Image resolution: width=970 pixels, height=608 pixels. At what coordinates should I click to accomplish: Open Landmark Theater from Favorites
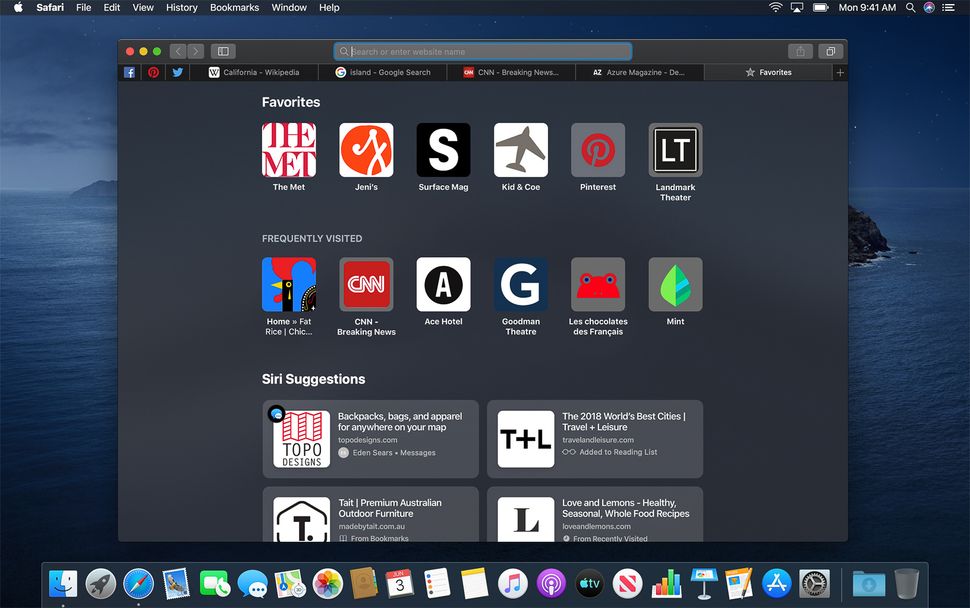pyautogui.click(x=674, y=150)
